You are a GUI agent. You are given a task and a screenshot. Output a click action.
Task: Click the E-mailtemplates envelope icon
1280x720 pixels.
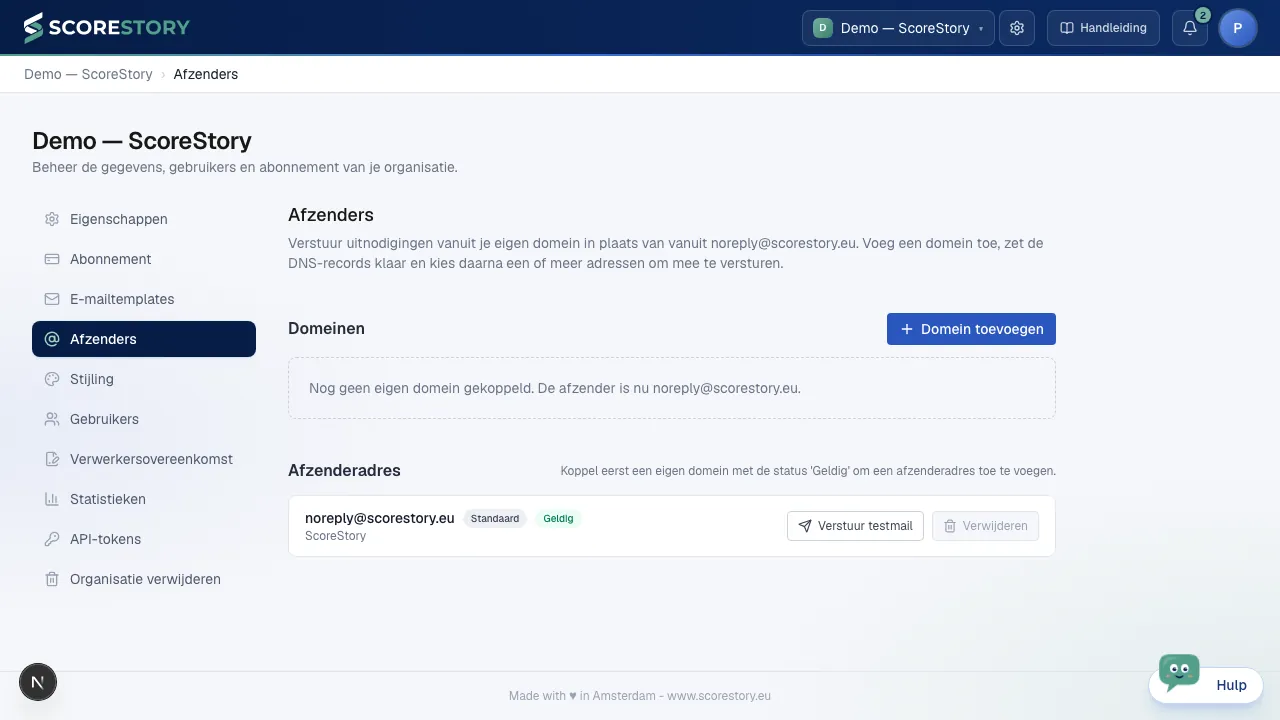(x=52, y=299)
